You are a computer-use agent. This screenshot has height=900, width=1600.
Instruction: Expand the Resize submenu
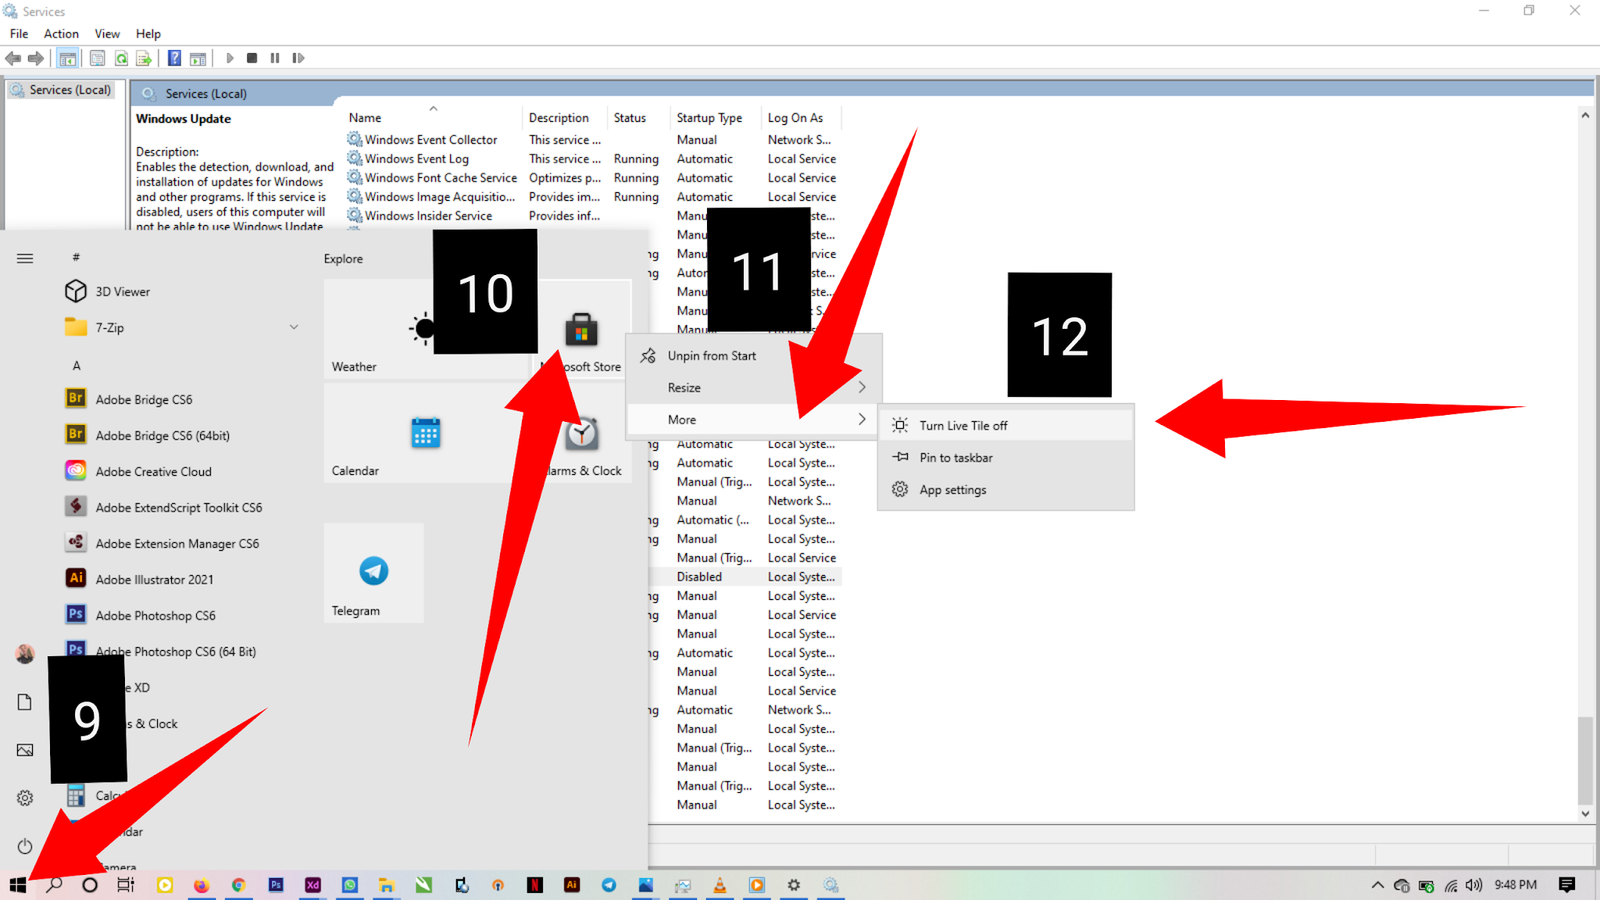[x=754, y=388]
